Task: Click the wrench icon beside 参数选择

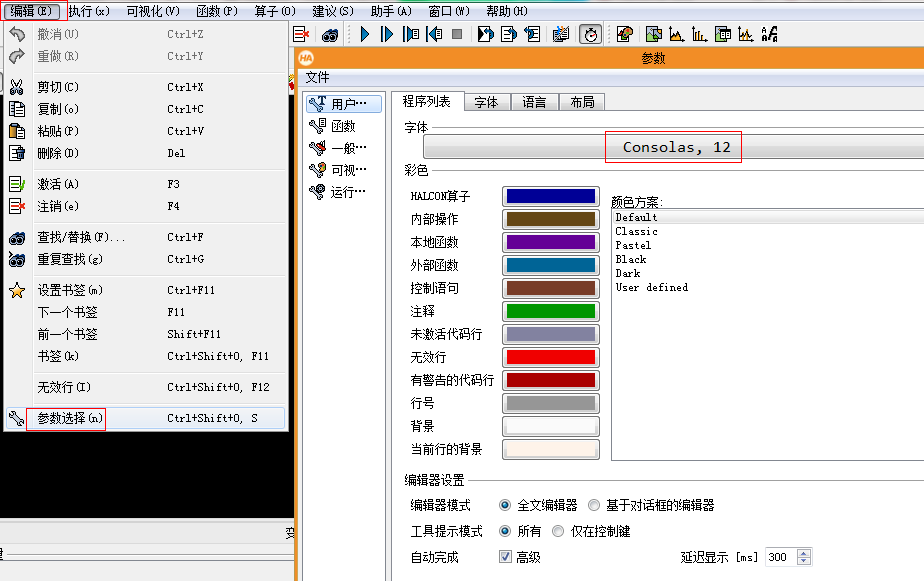Action: (x=16, y=418)
